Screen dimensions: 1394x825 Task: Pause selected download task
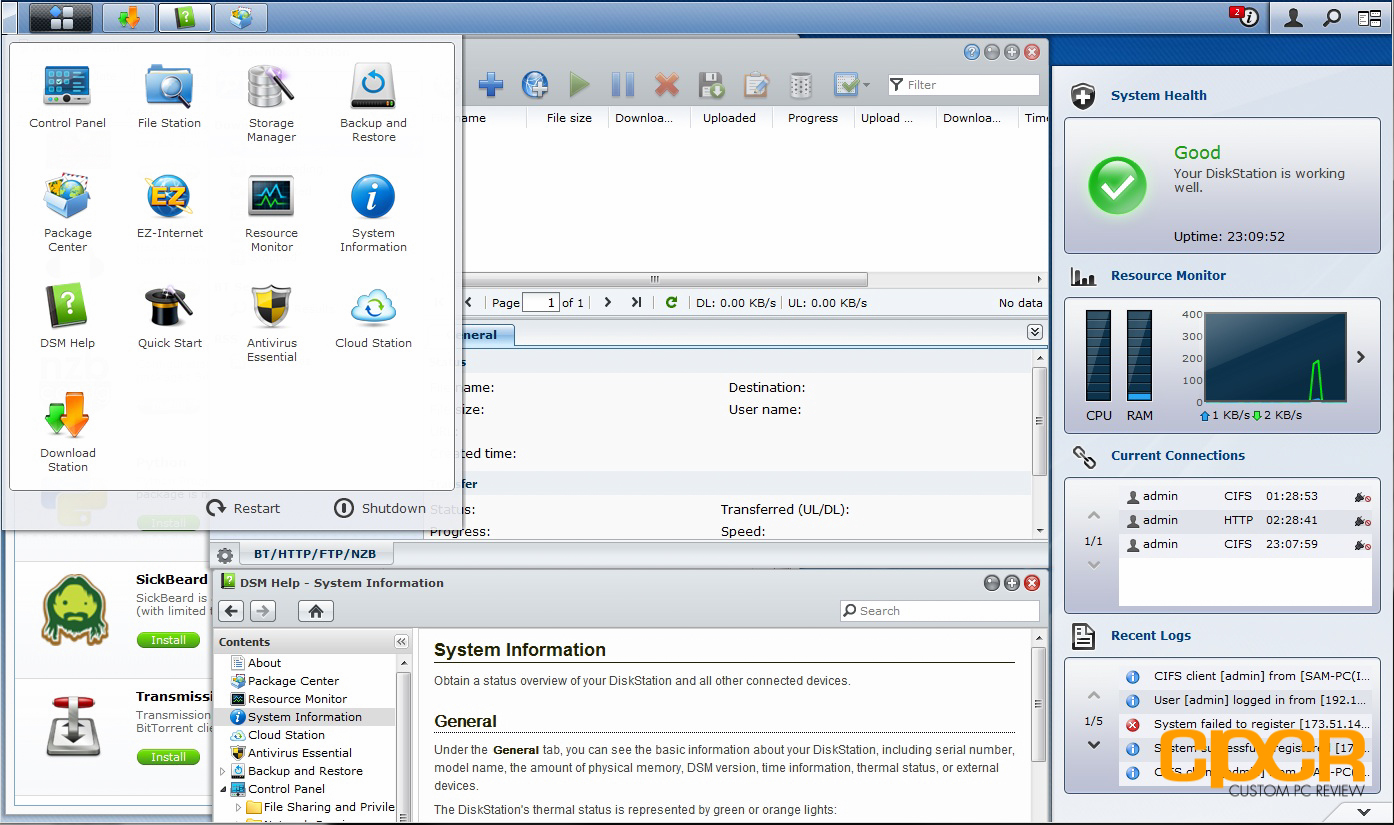tap(622, 85)
